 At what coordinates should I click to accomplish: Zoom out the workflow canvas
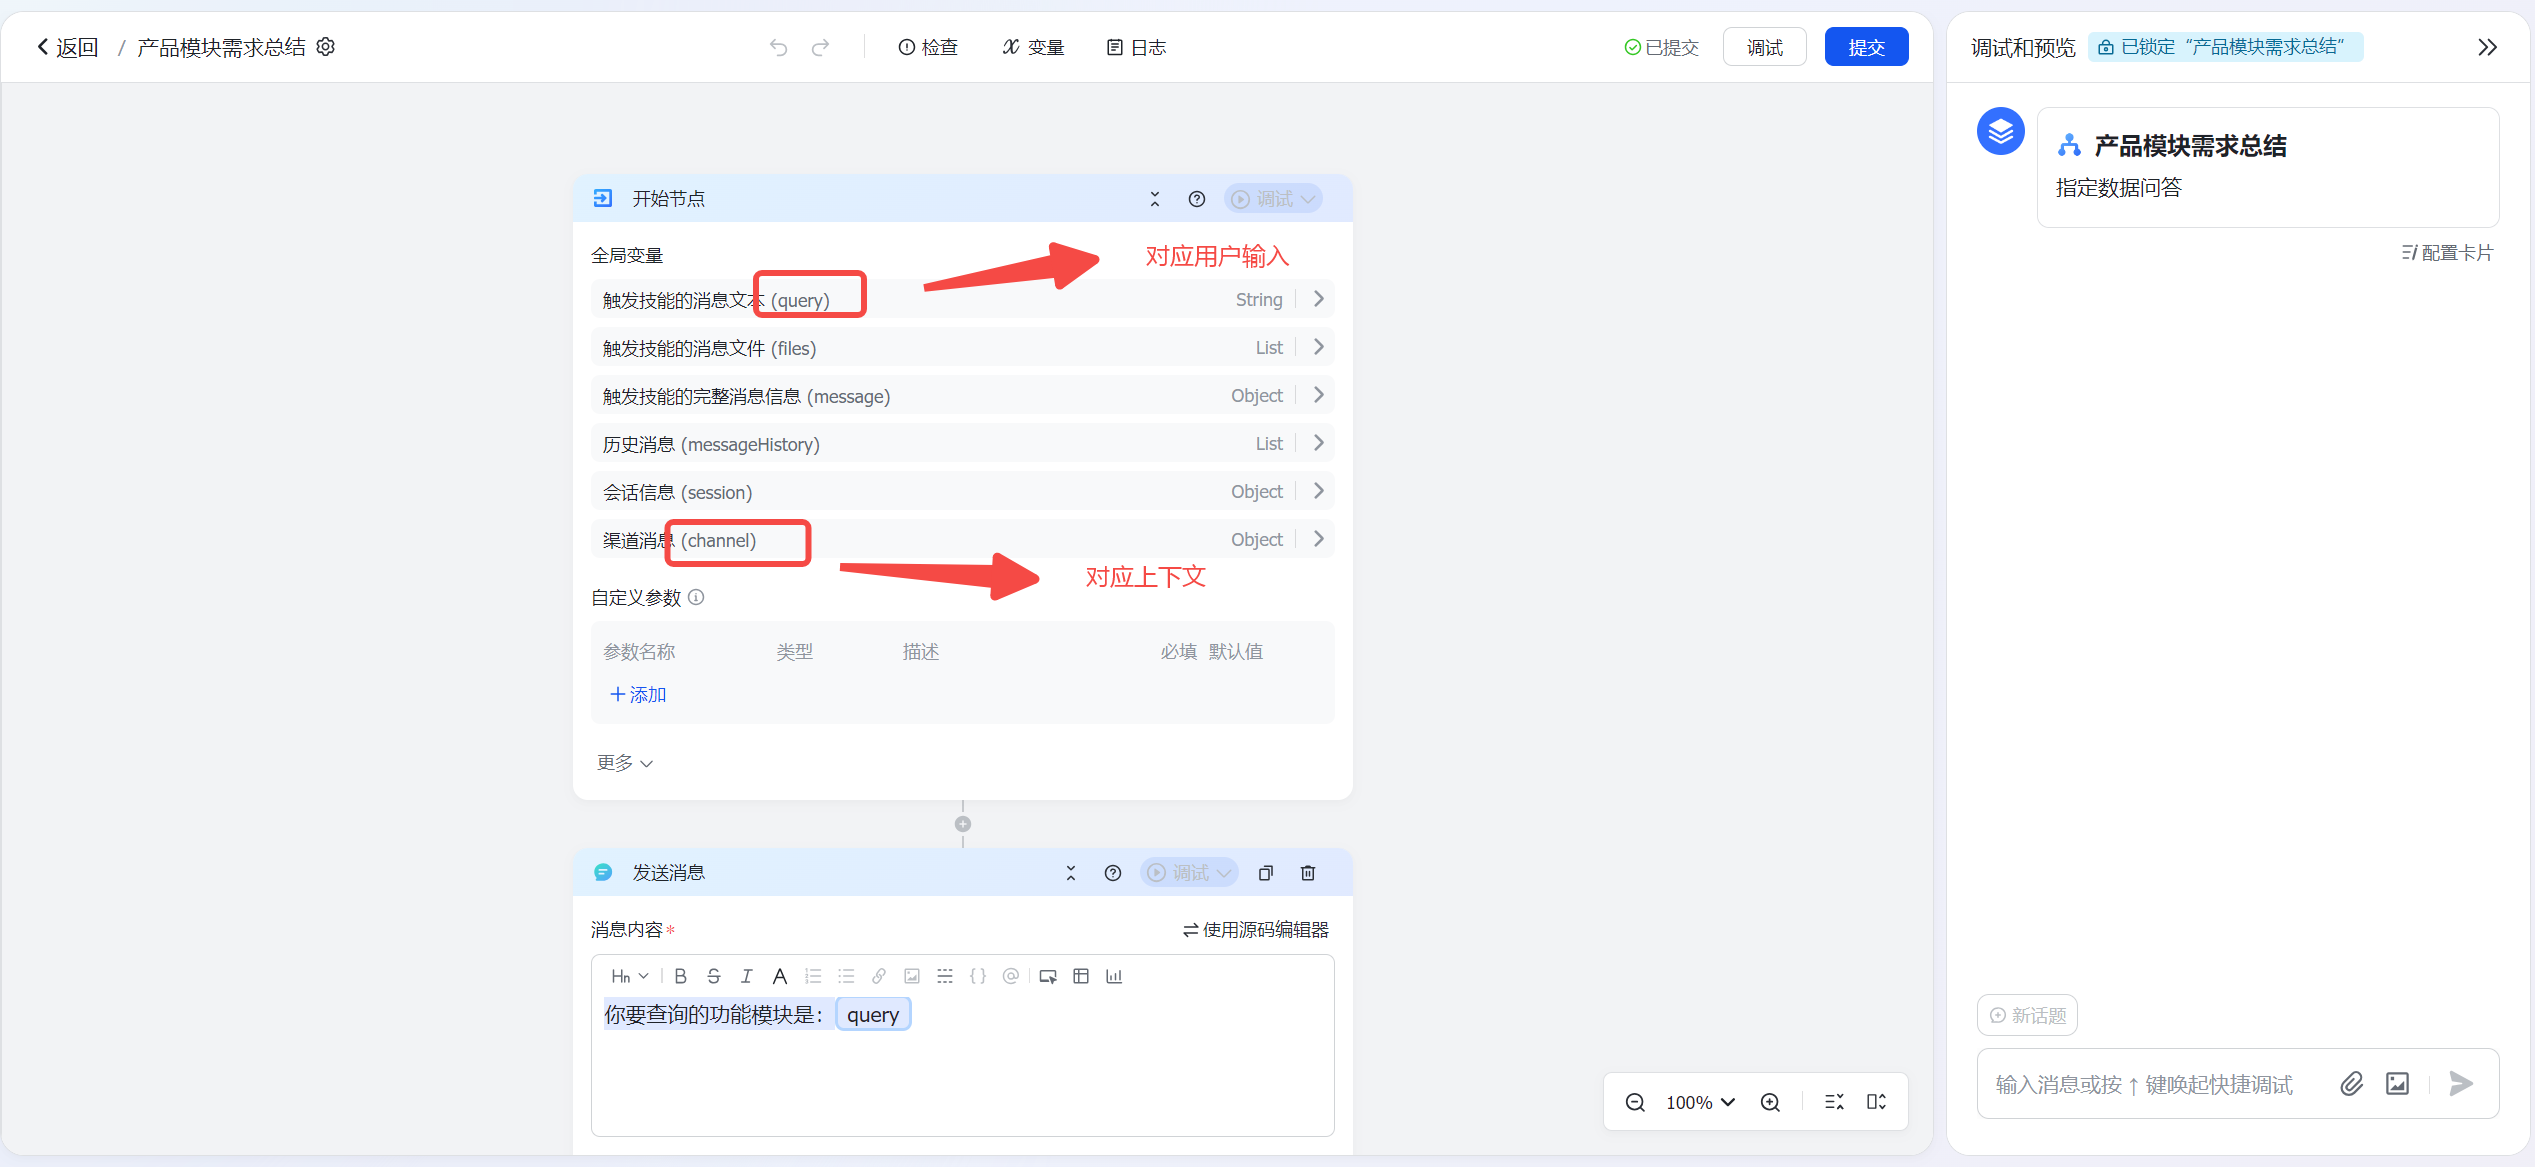[1636, 1102]
